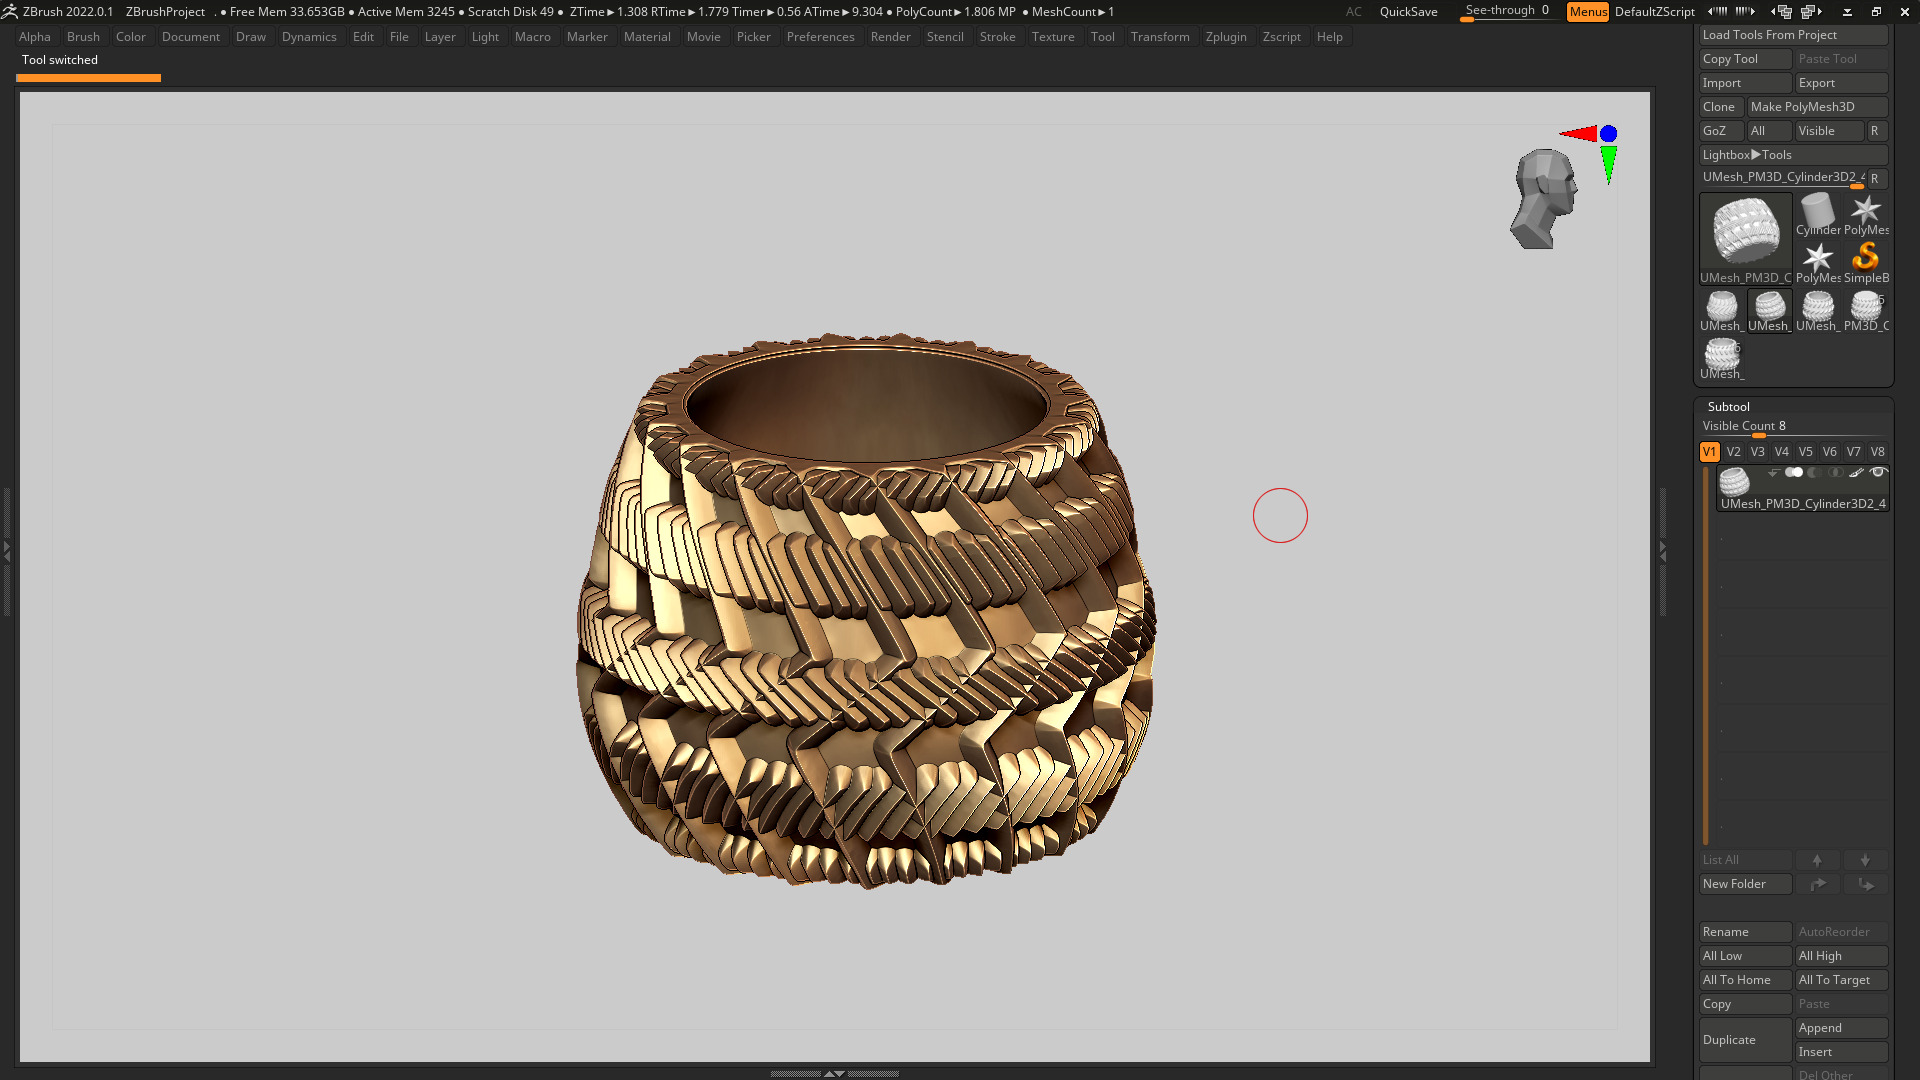Select visibility set V2
1920x1080 pixels.
[1734, 452]
